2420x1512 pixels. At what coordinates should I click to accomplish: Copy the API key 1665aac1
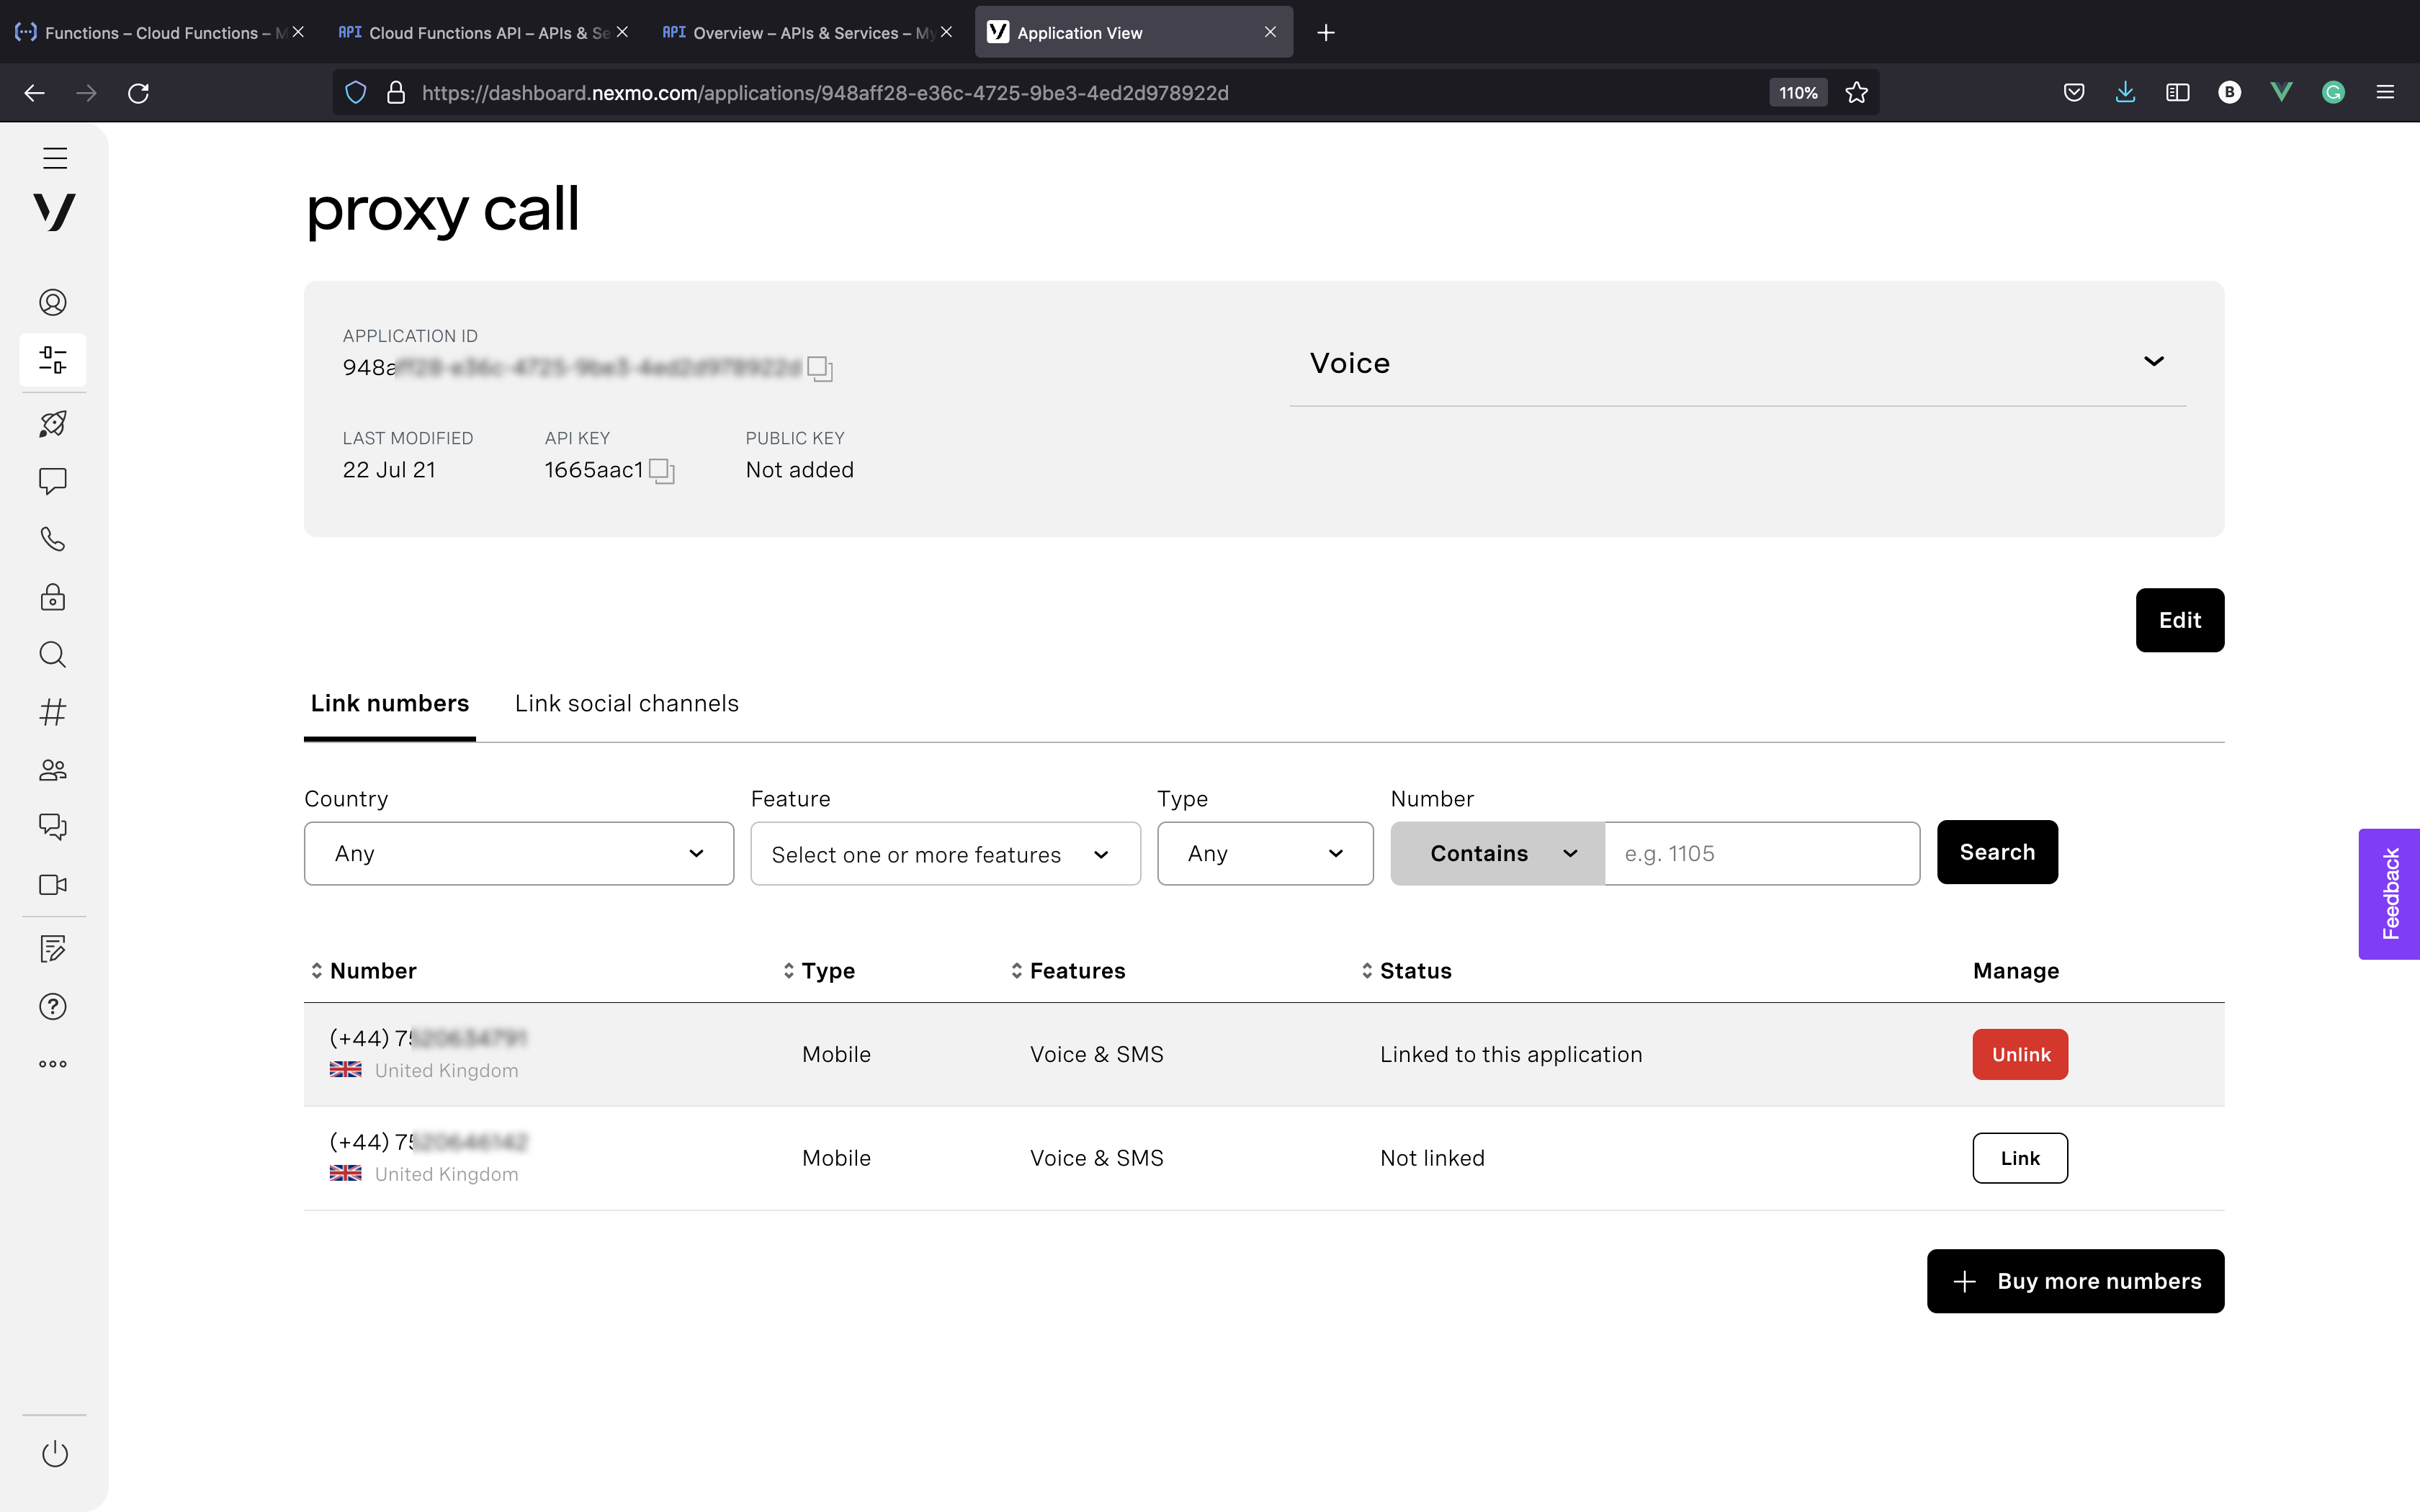click(x=662, y=471)
